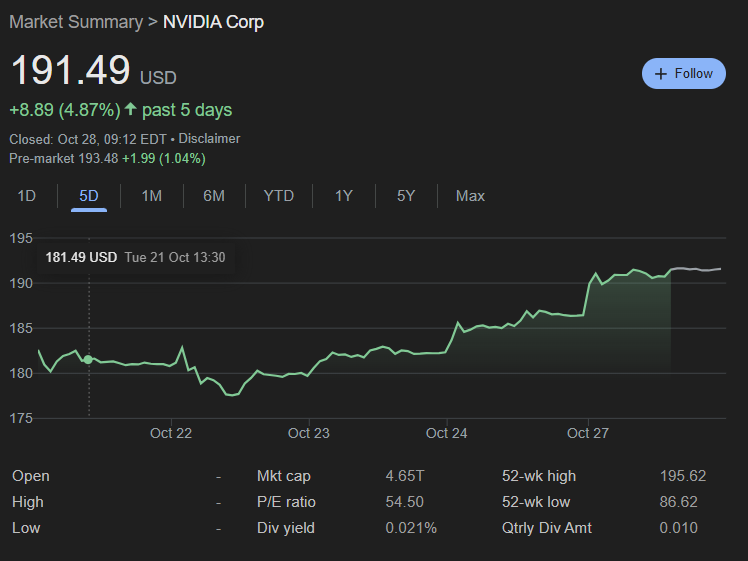
Task: Click the green data point marker on chart
Action: pos(88,359)
